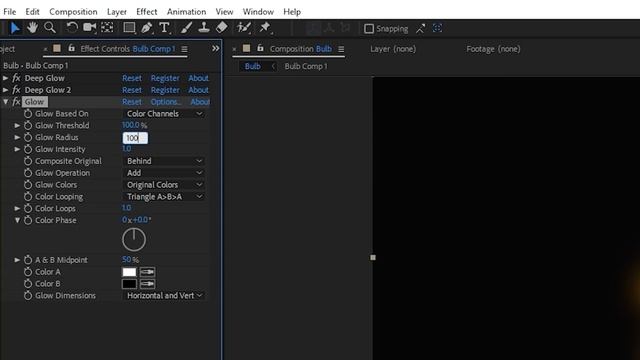The height and width of the screenshot is (360, 640).
Task: Enable the Snapping checkbox
Action: (369, 29)
